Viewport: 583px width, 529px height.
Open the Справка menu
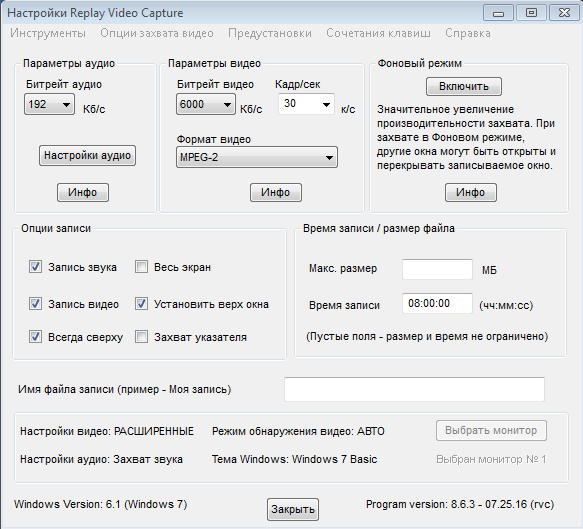tap(467, 33)
